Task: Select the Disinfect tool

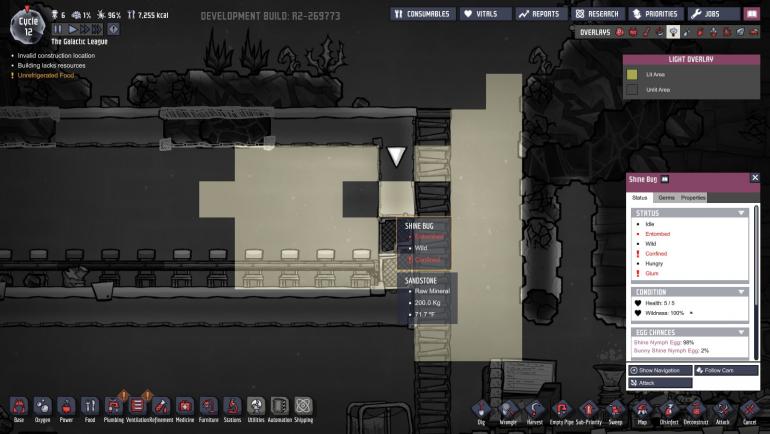Action: click(669, 409)
